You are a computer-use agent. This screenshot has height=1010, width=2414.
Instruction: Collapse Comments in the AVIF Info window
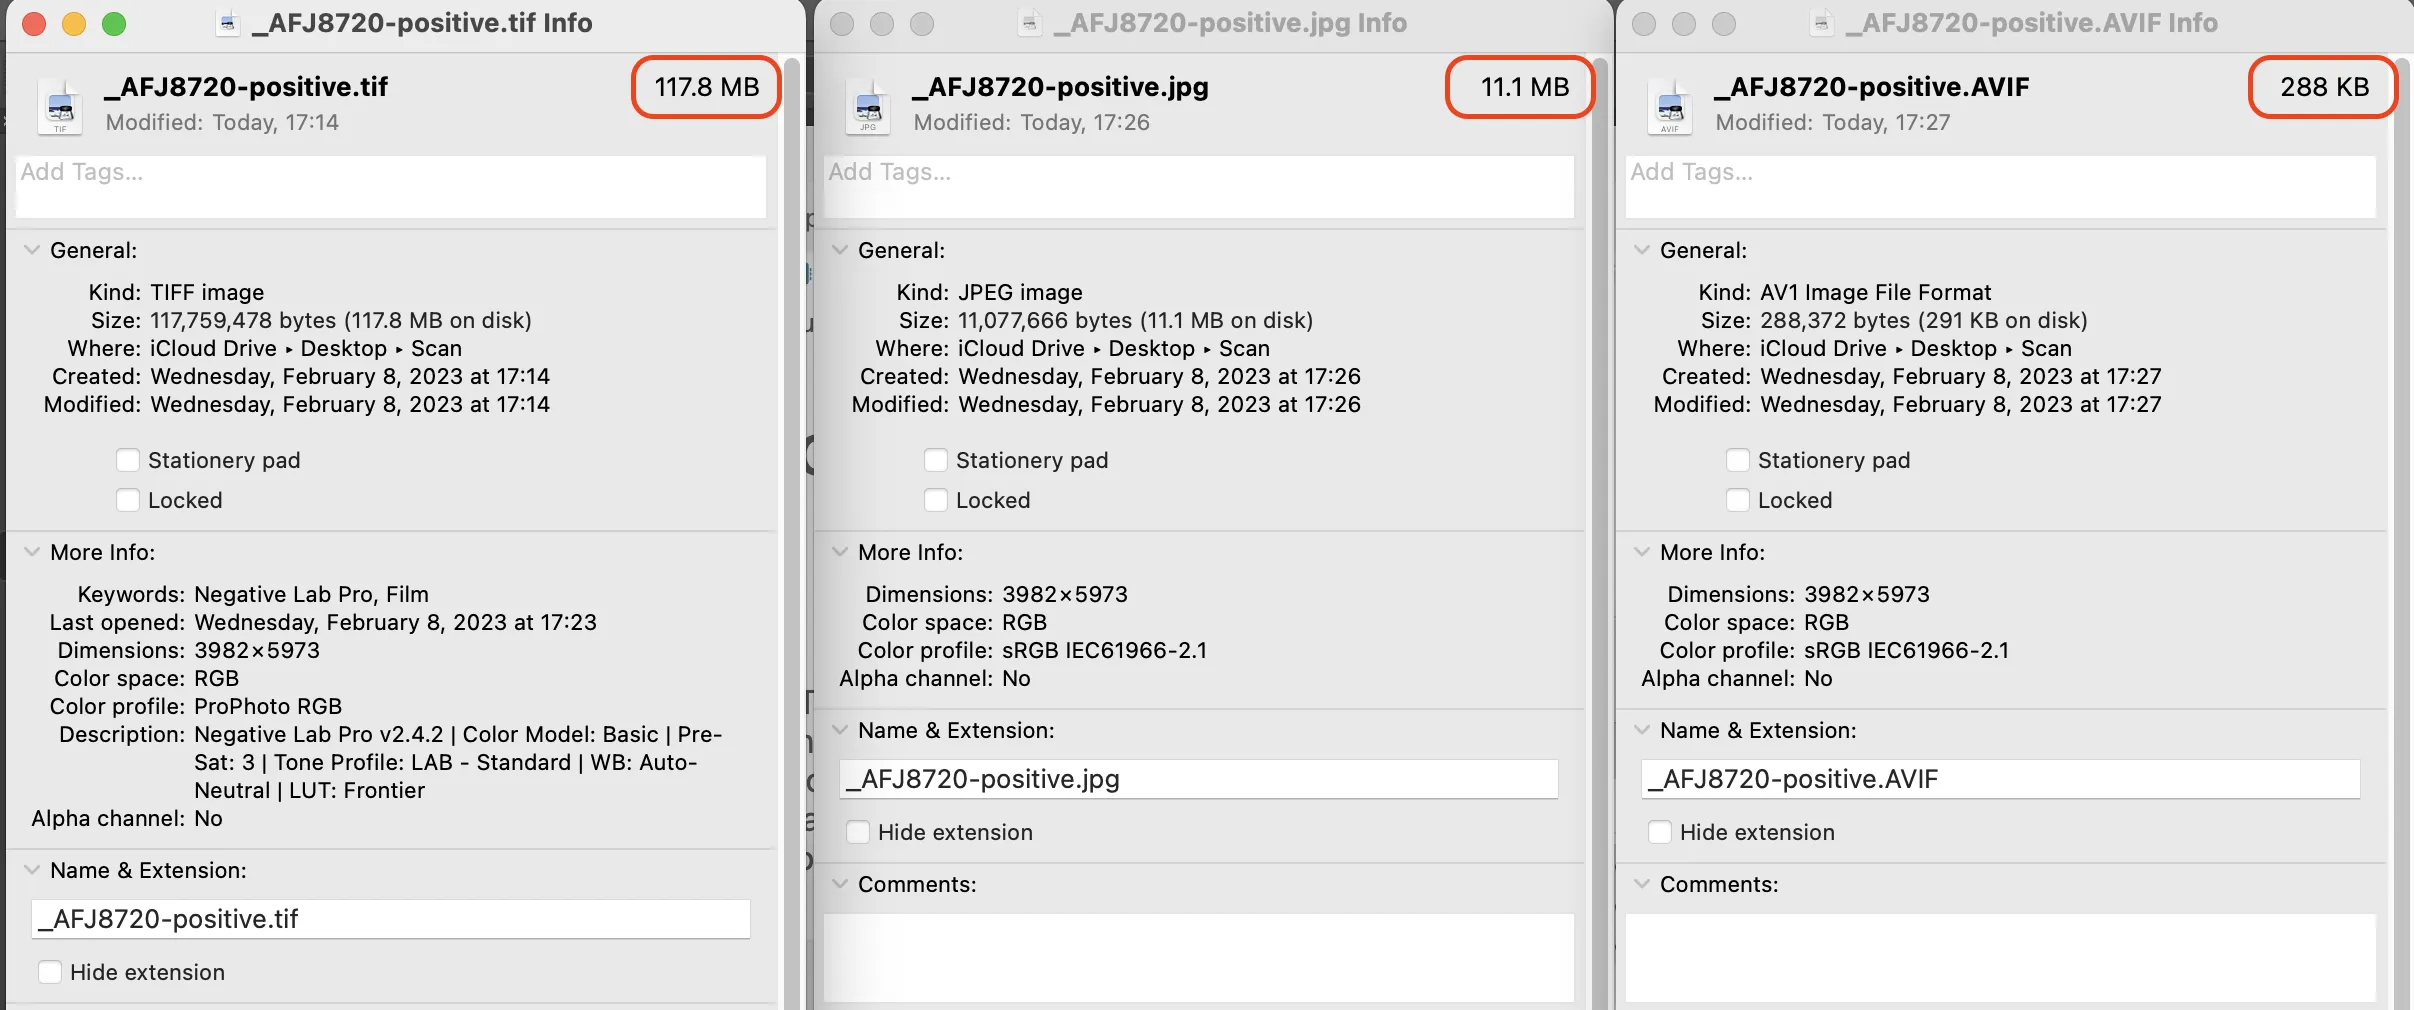1642,884
